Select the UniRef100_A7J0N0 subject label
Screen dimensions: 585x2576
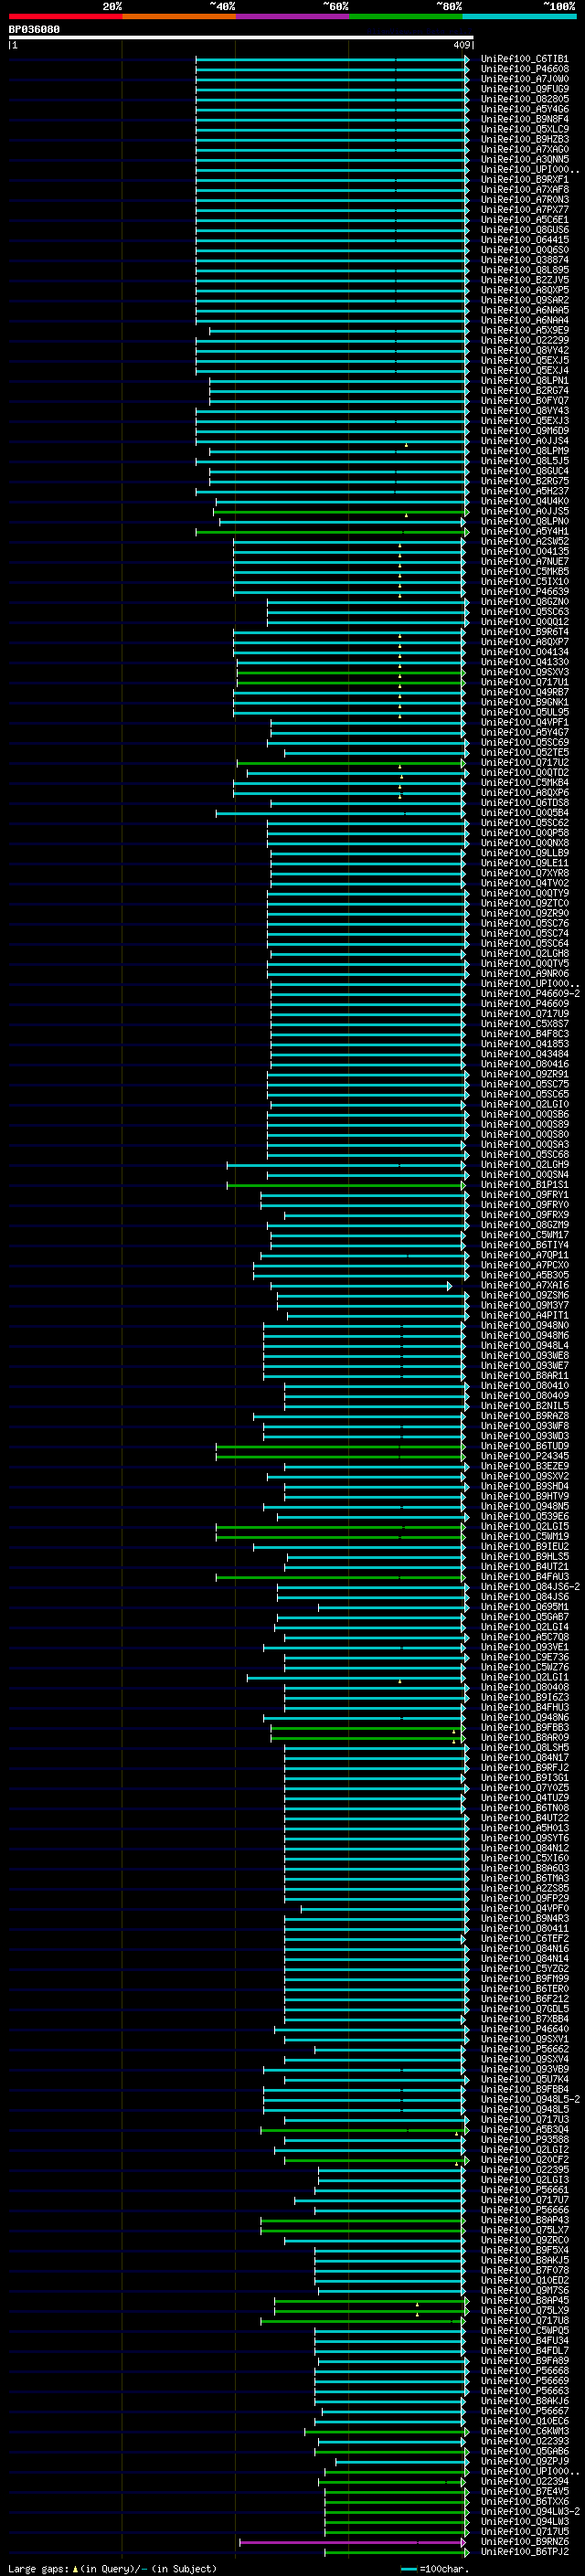[x=525, y=79]
